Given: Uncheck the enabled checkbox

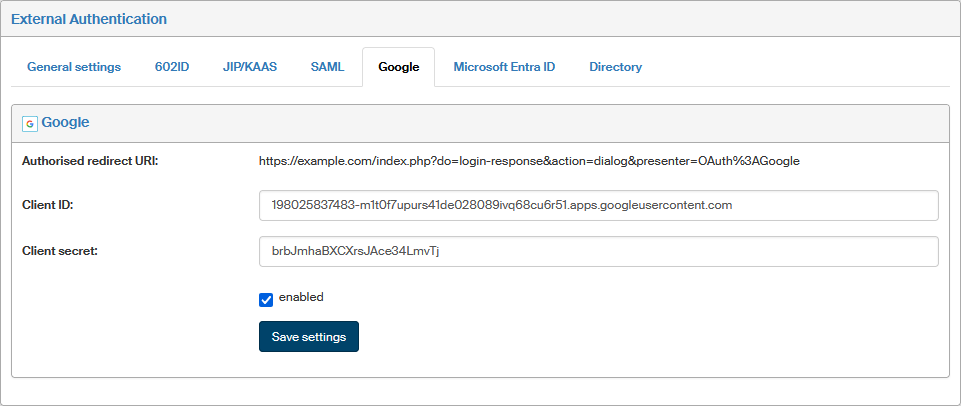Looking at the screenshot, I should tap(266, 299).
